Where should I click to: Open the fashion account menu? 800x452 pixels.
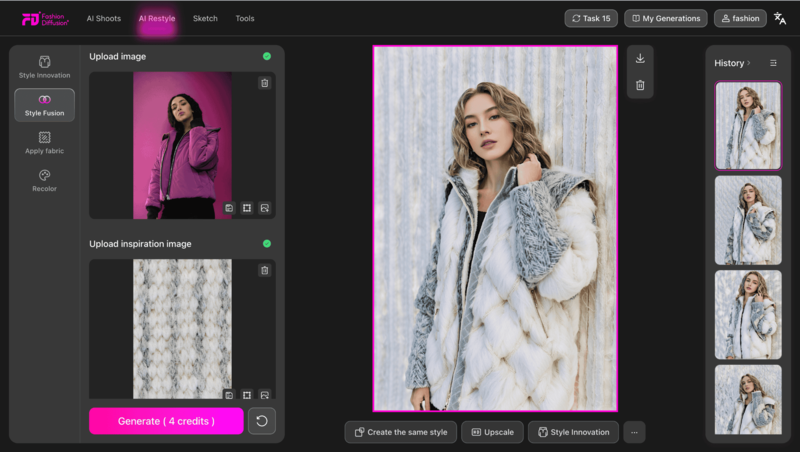click(x=740, y=18)
